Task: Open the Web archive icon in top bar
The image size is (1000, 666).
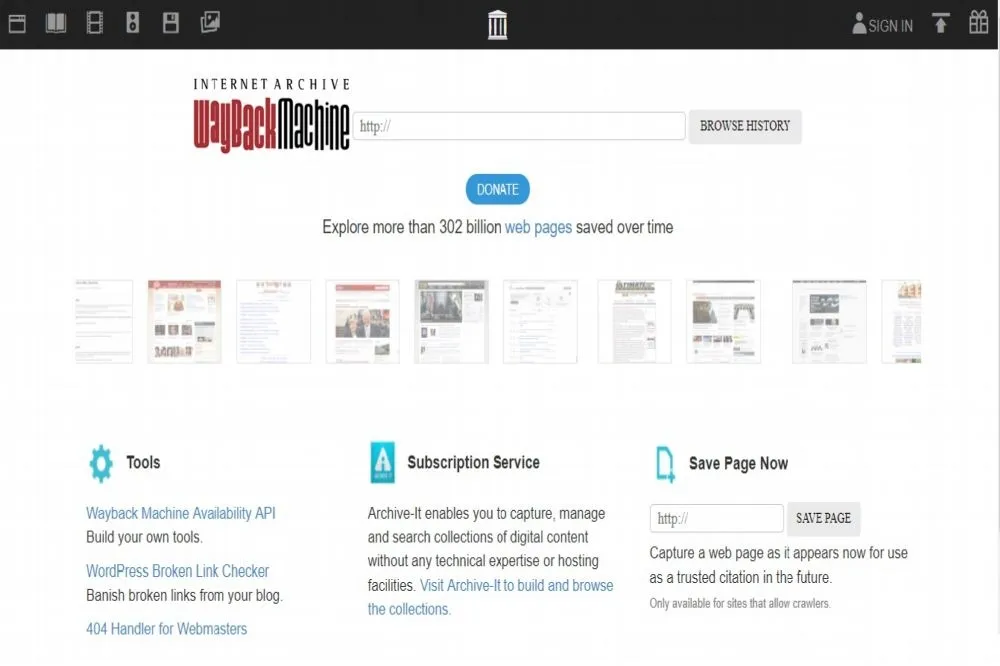Action: (17, 24)
